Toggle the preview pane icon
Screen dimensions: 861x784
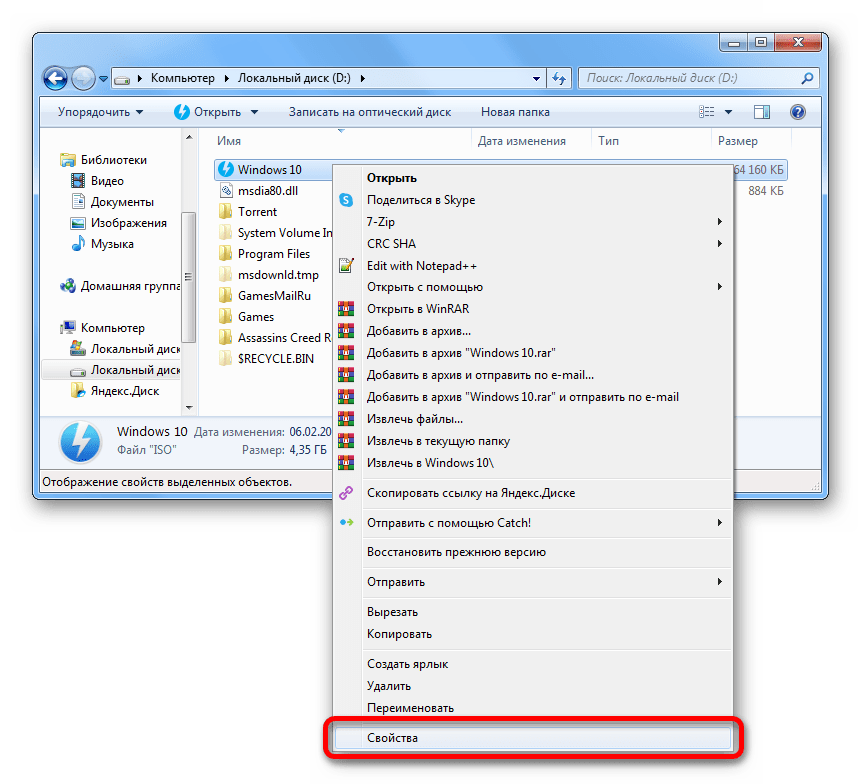click(762, 112)
